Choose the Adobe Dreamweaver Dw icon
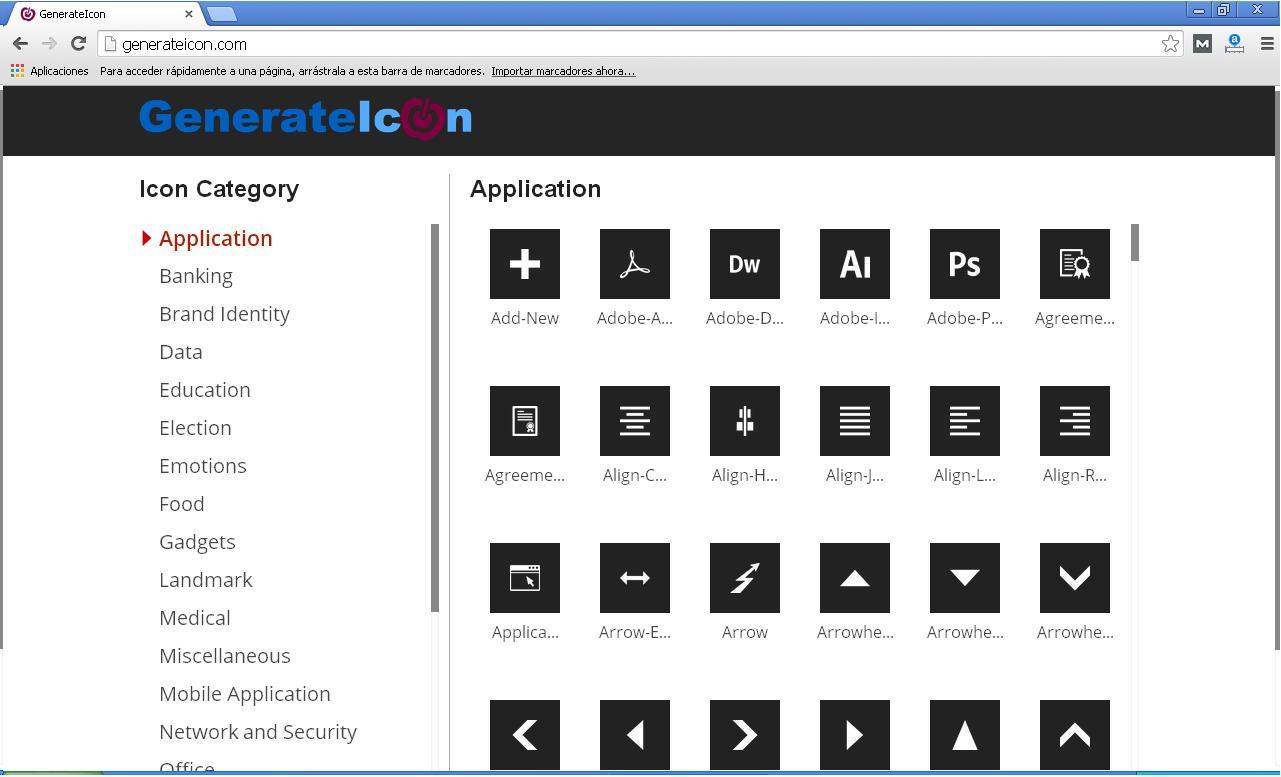Image resolution: width=1281 pixels, height=777 pixels. [x=745, y=264]
